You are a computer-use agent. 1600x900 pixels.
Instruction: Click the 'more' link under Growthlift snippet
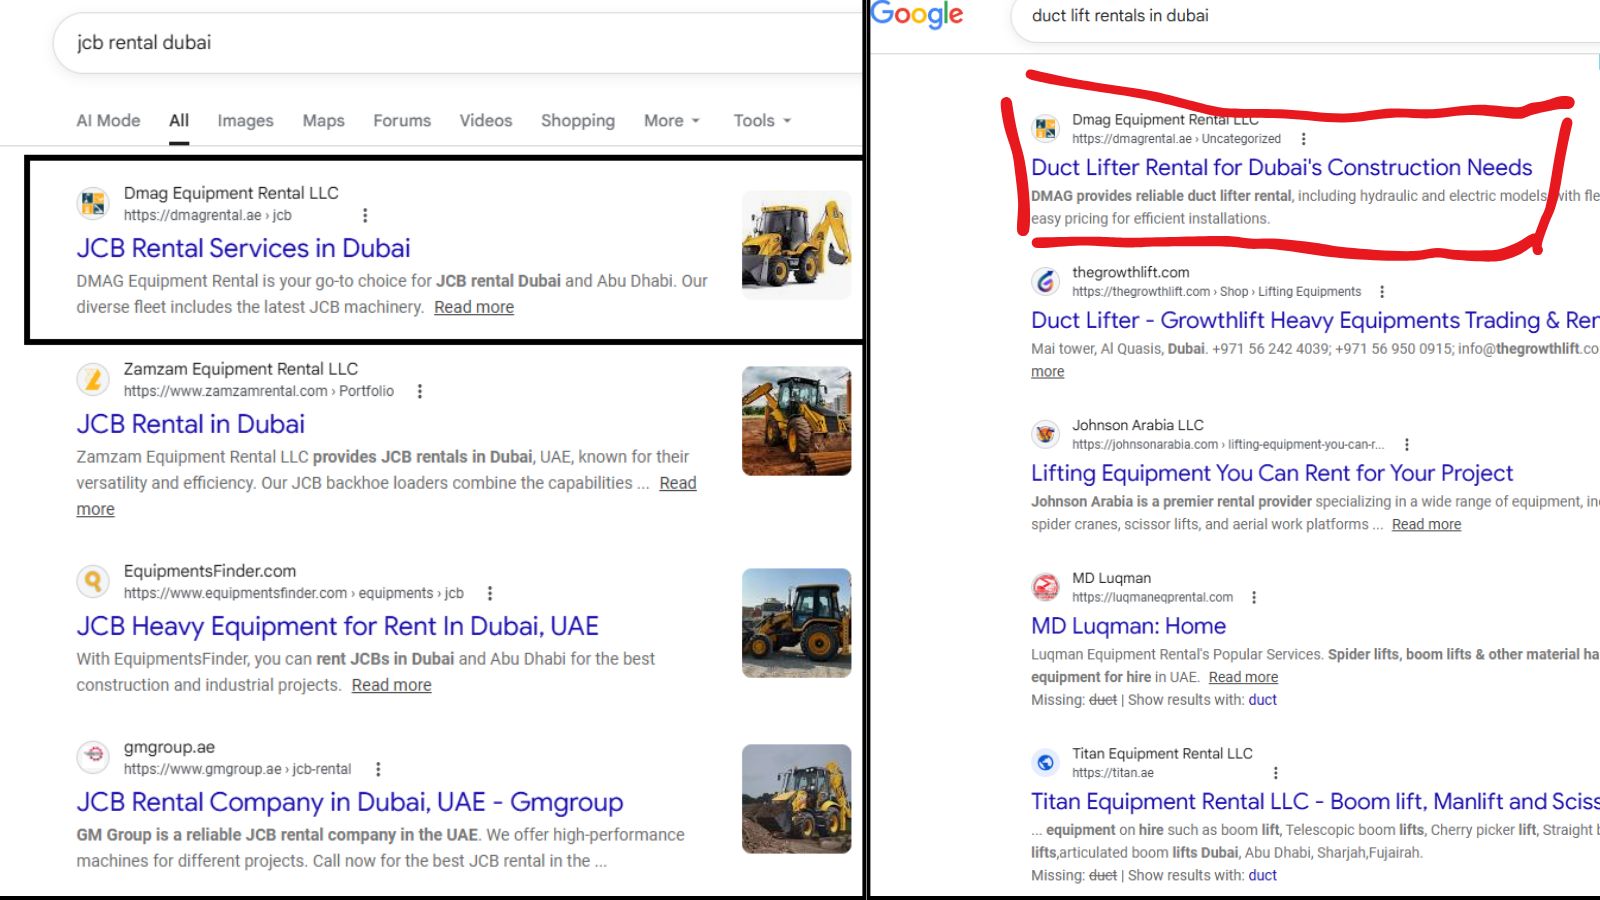click(1047, 371)
